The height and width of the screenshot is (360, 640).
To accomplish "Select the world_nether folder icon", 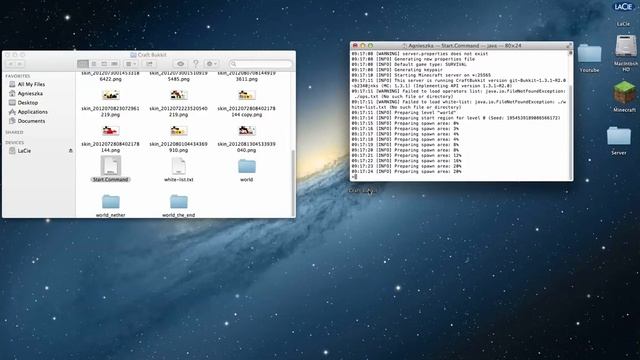I will point(111,202).
